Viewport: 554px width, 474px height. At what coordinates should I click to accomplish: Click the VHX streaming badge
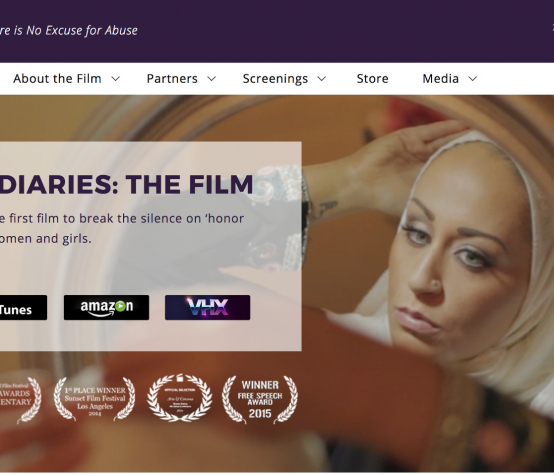coord(207,307)
